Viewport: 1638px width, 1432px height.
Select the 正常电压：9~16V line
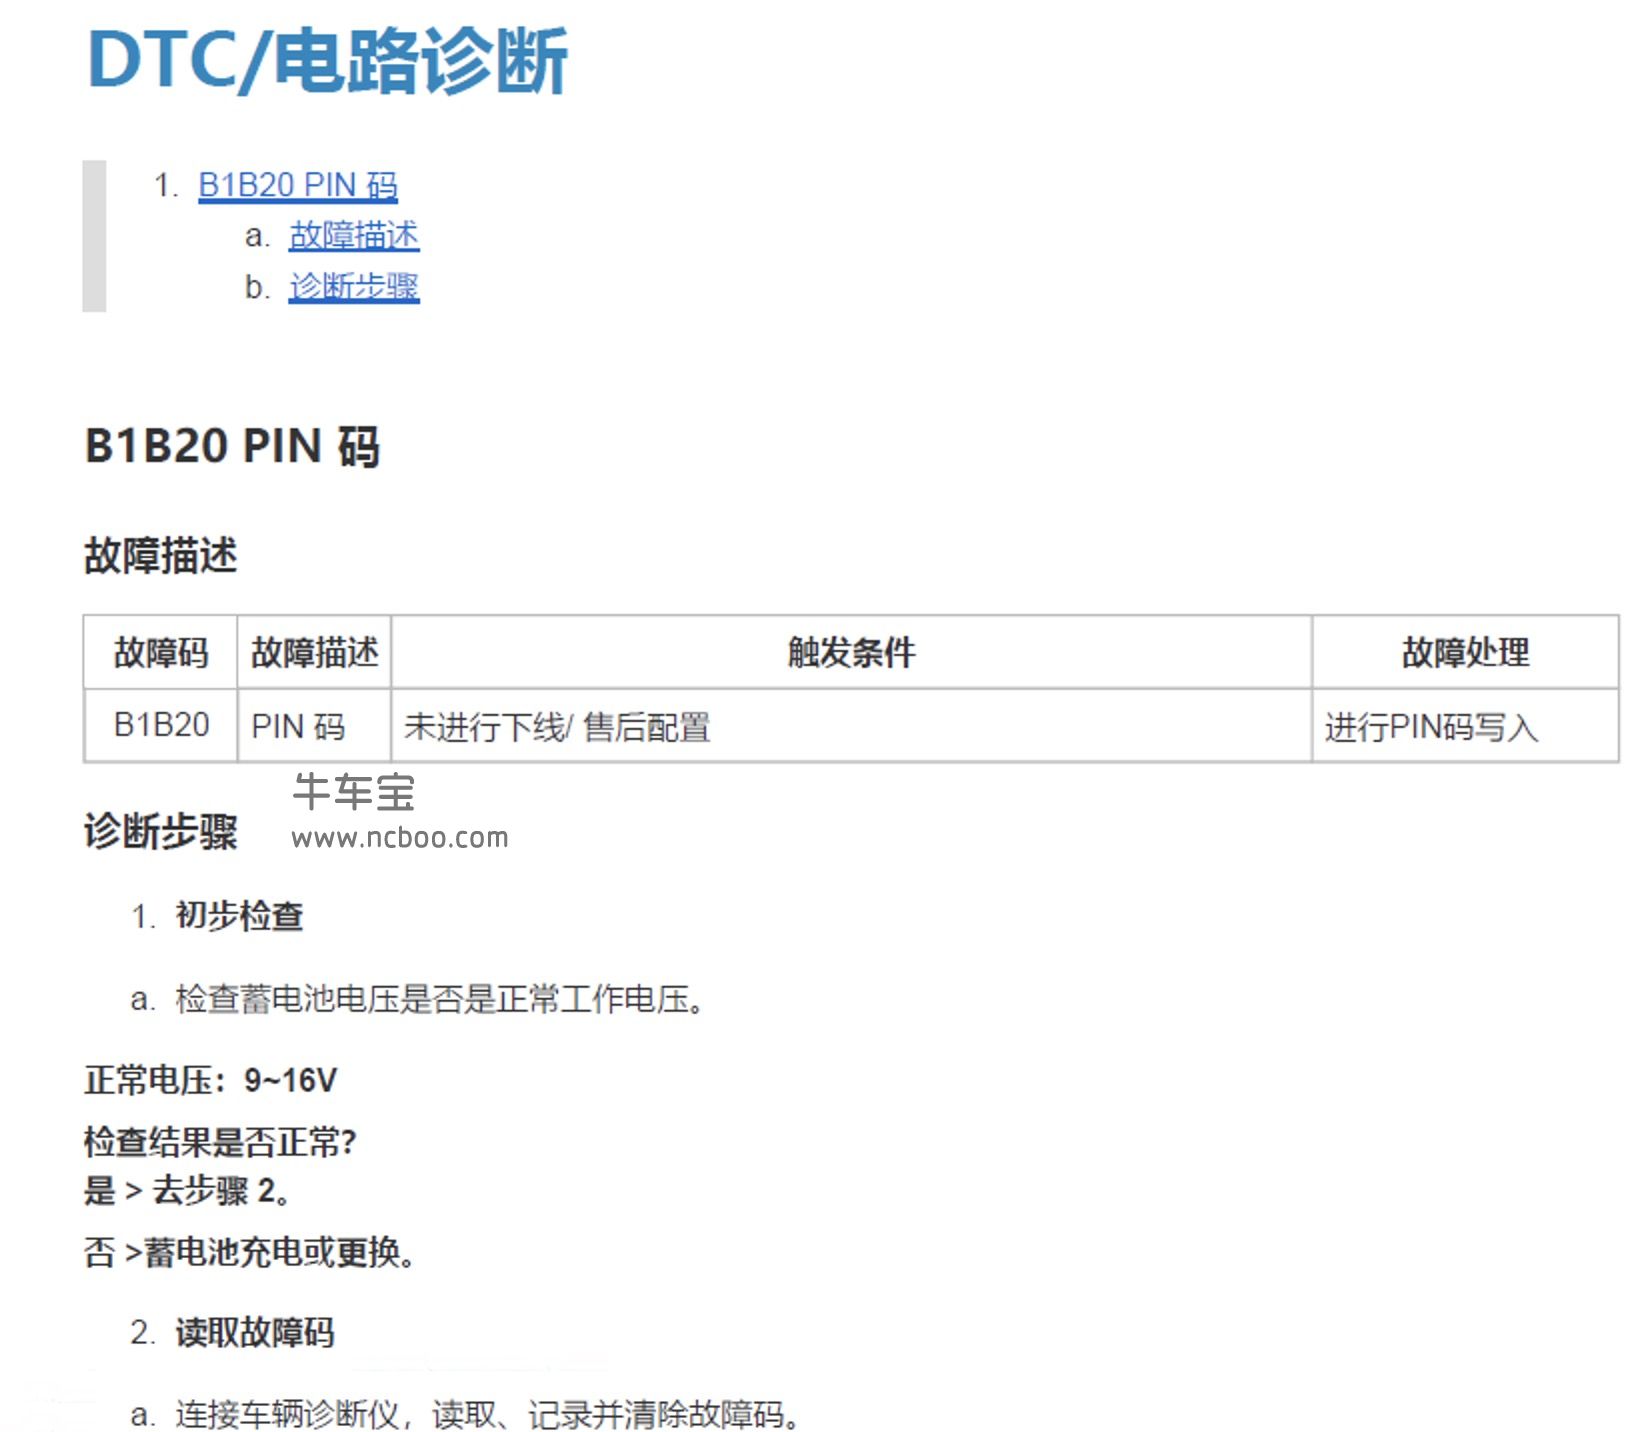click(211, 1080)
